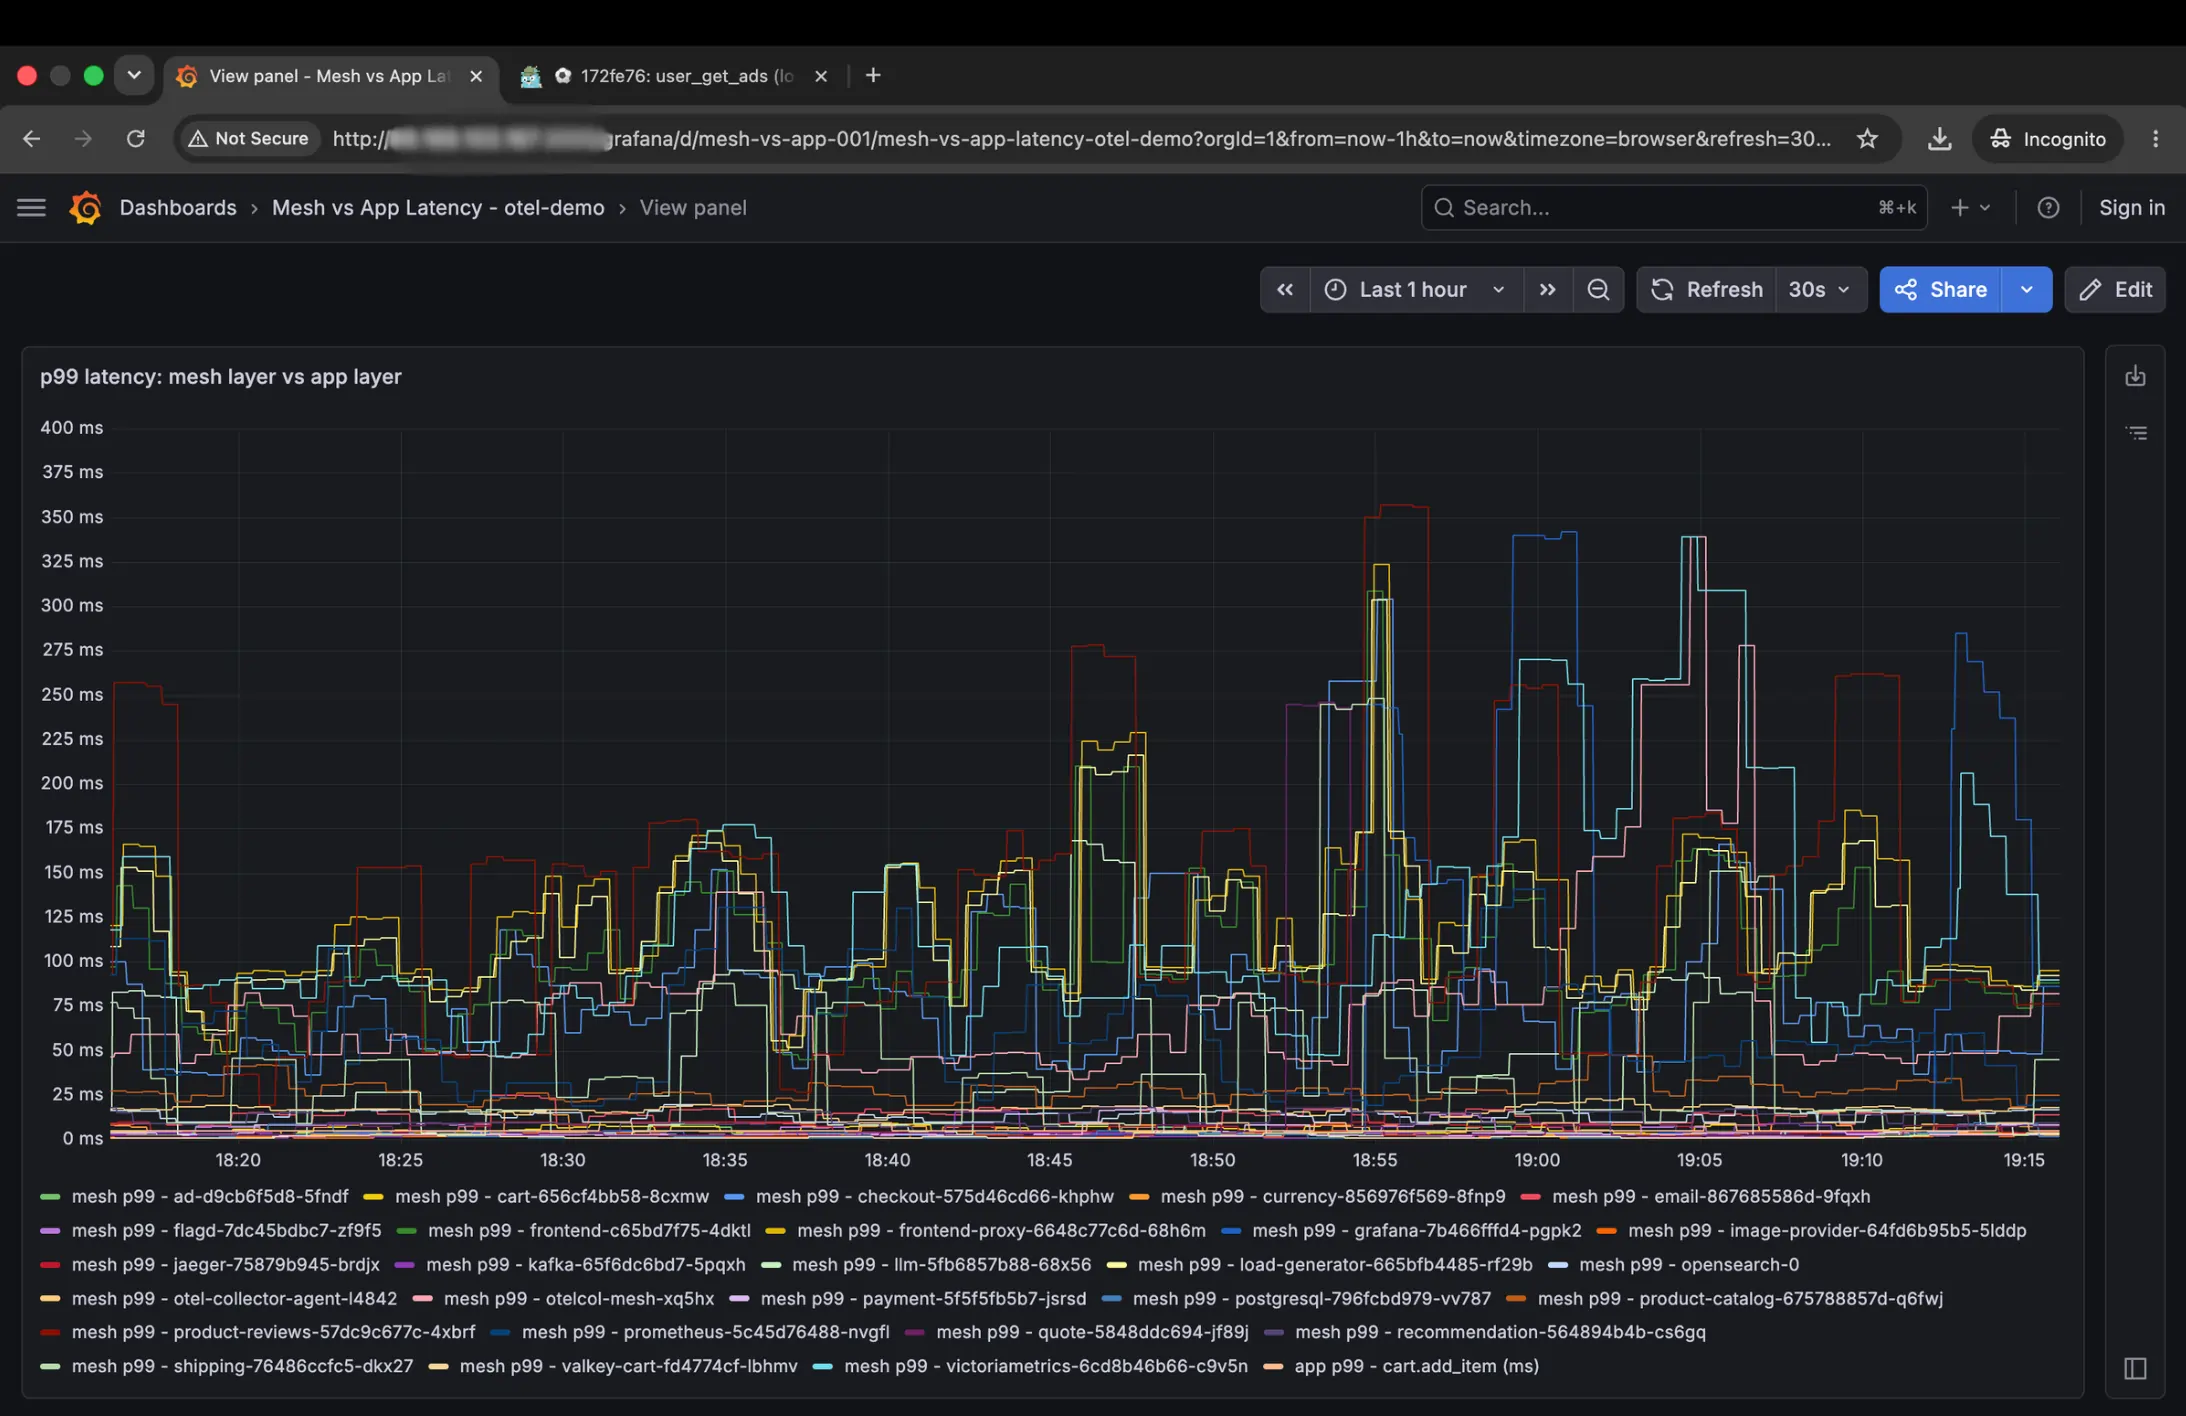Screen dimensions: 2186x1416
Task: Bookmark this page with star icon
Action: click(x=1867, y=139)
